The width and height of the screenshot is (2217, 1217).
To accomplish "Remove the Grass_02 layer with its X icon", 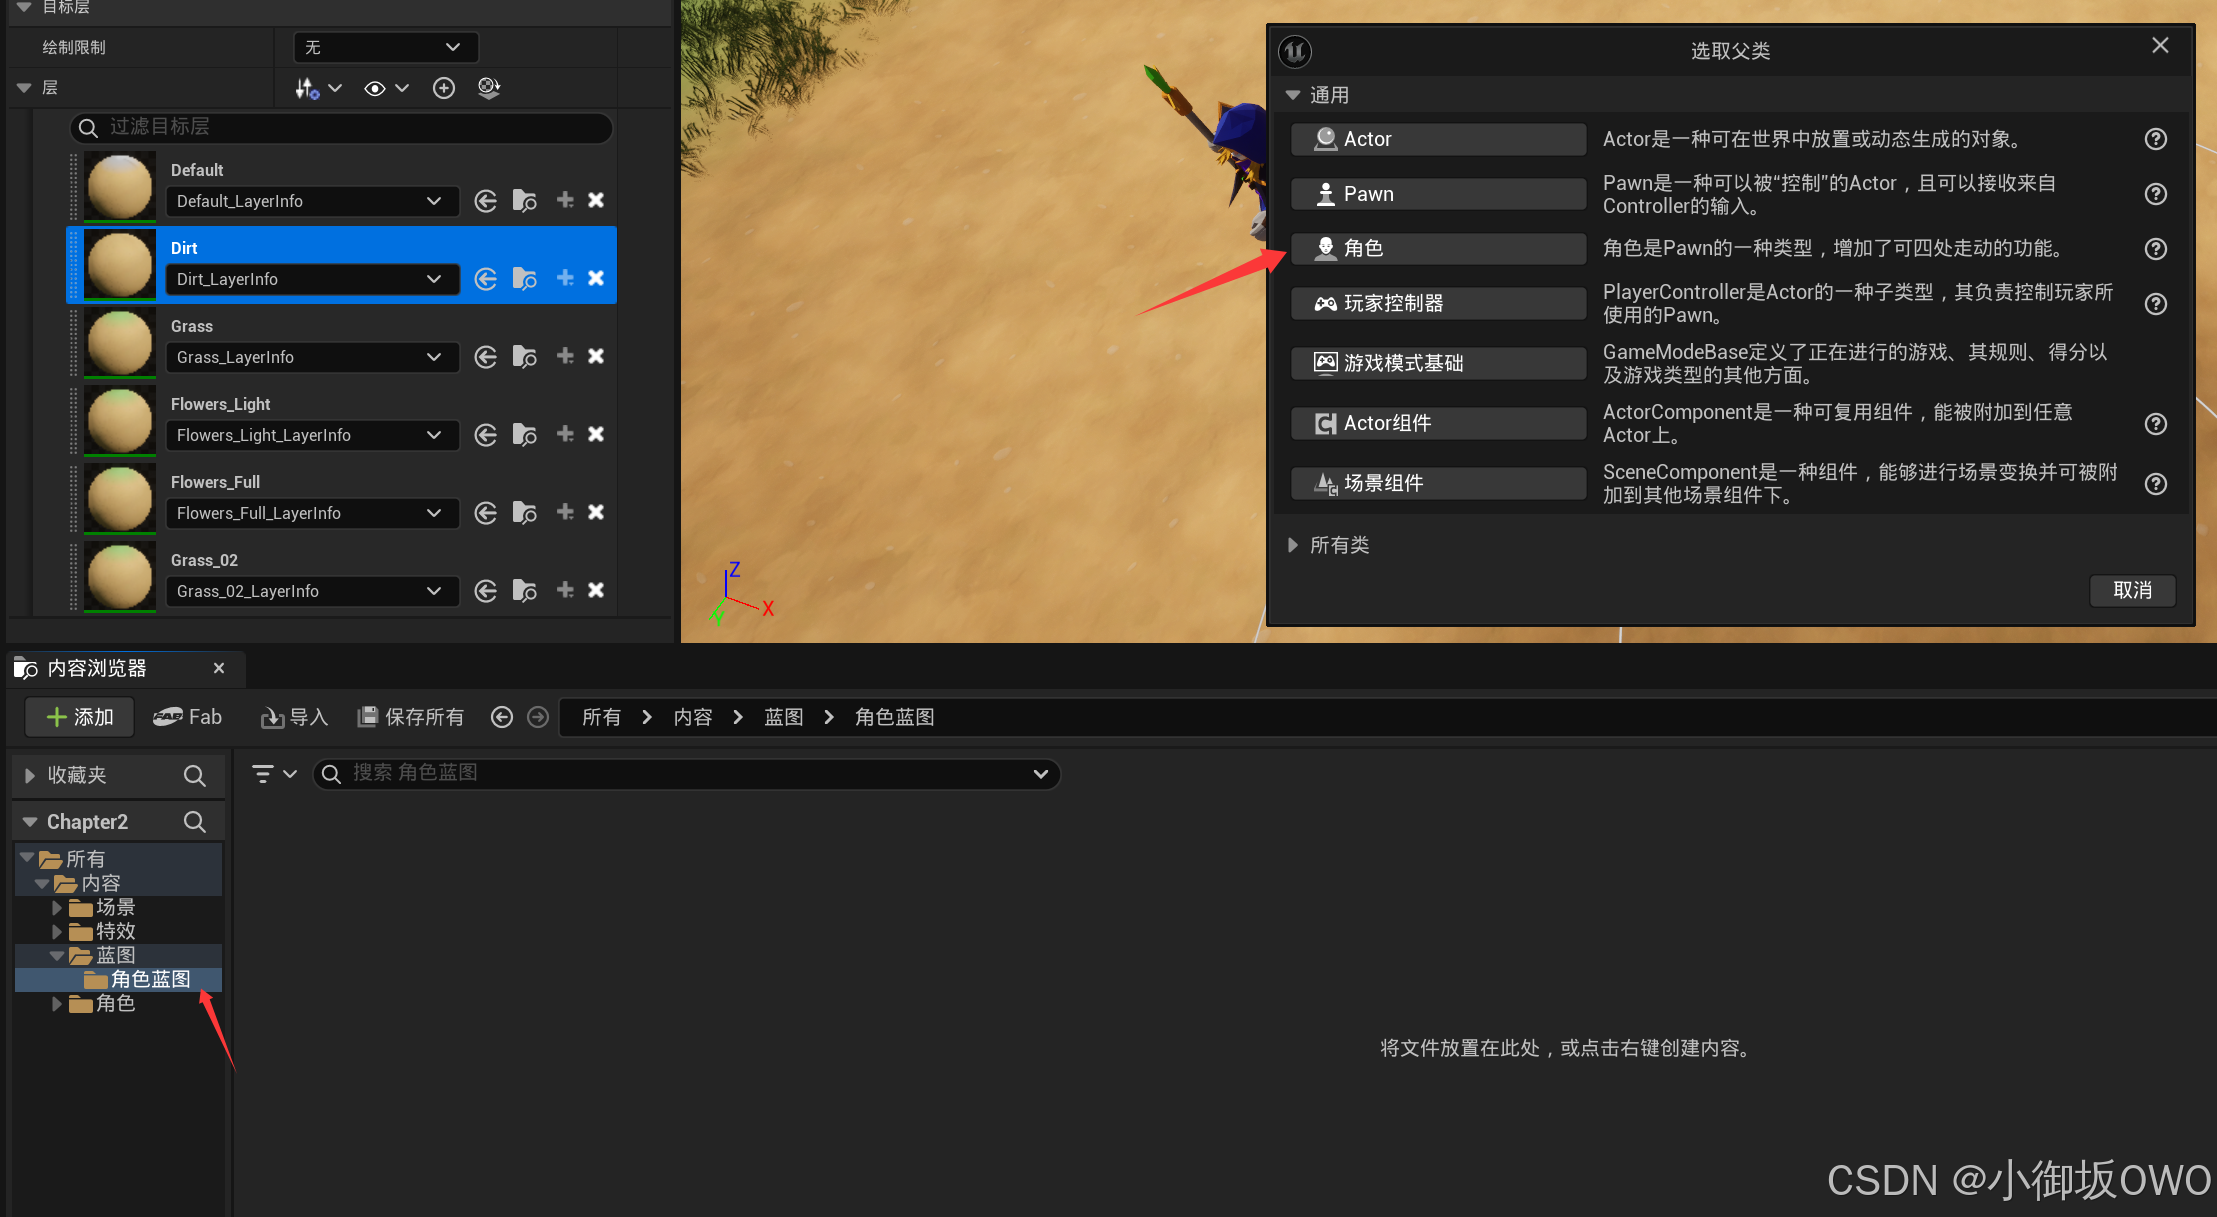I will tap(596, 590).
